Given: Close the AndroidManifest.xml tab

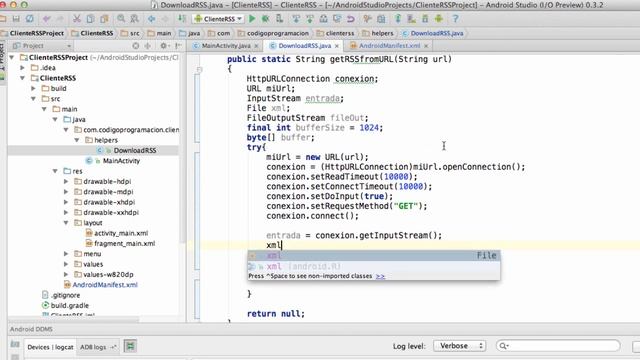Looking at the screenshot, I should [426, 46].
